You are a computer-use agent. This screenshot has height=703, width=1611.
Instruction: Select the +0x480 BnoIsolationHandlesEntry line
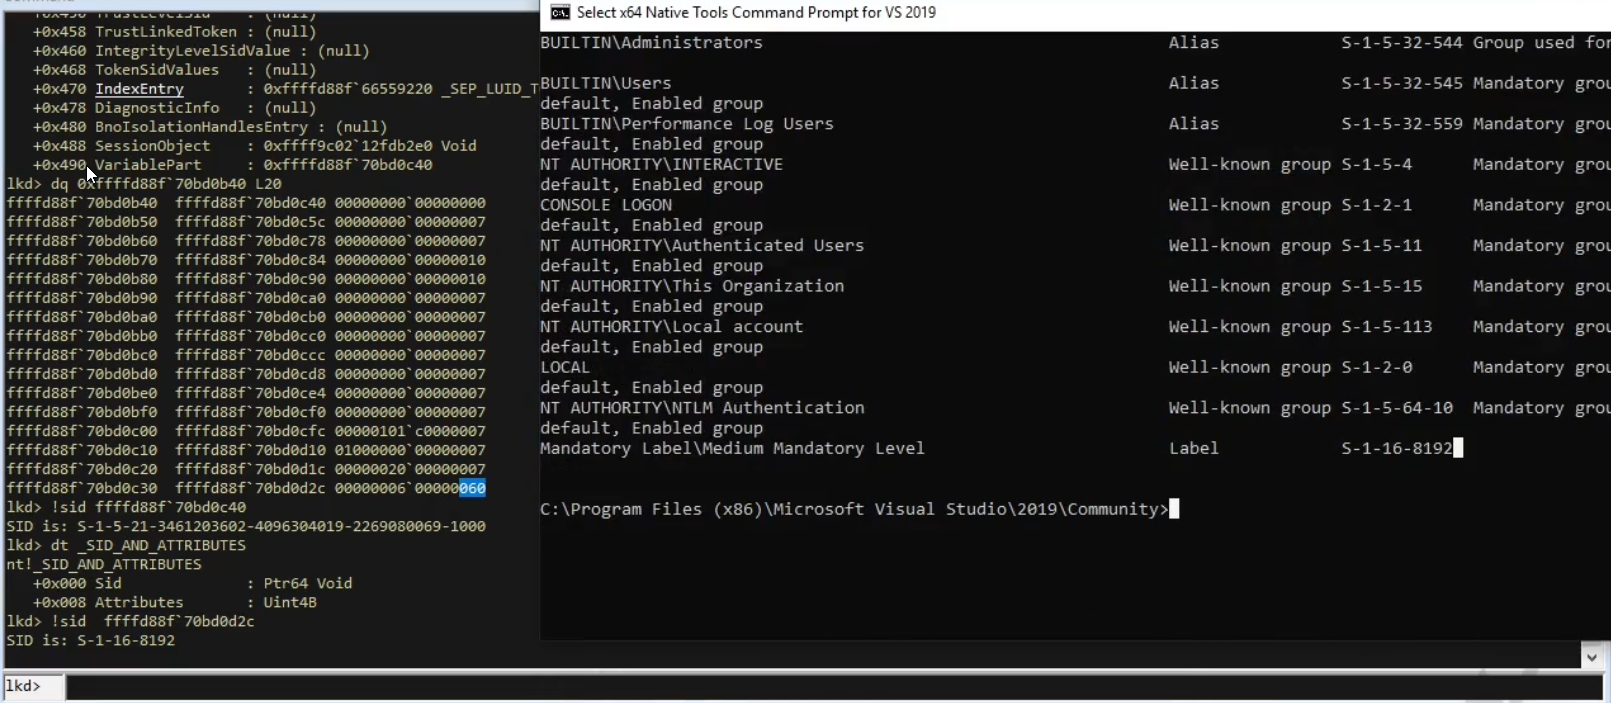point(210,127)
